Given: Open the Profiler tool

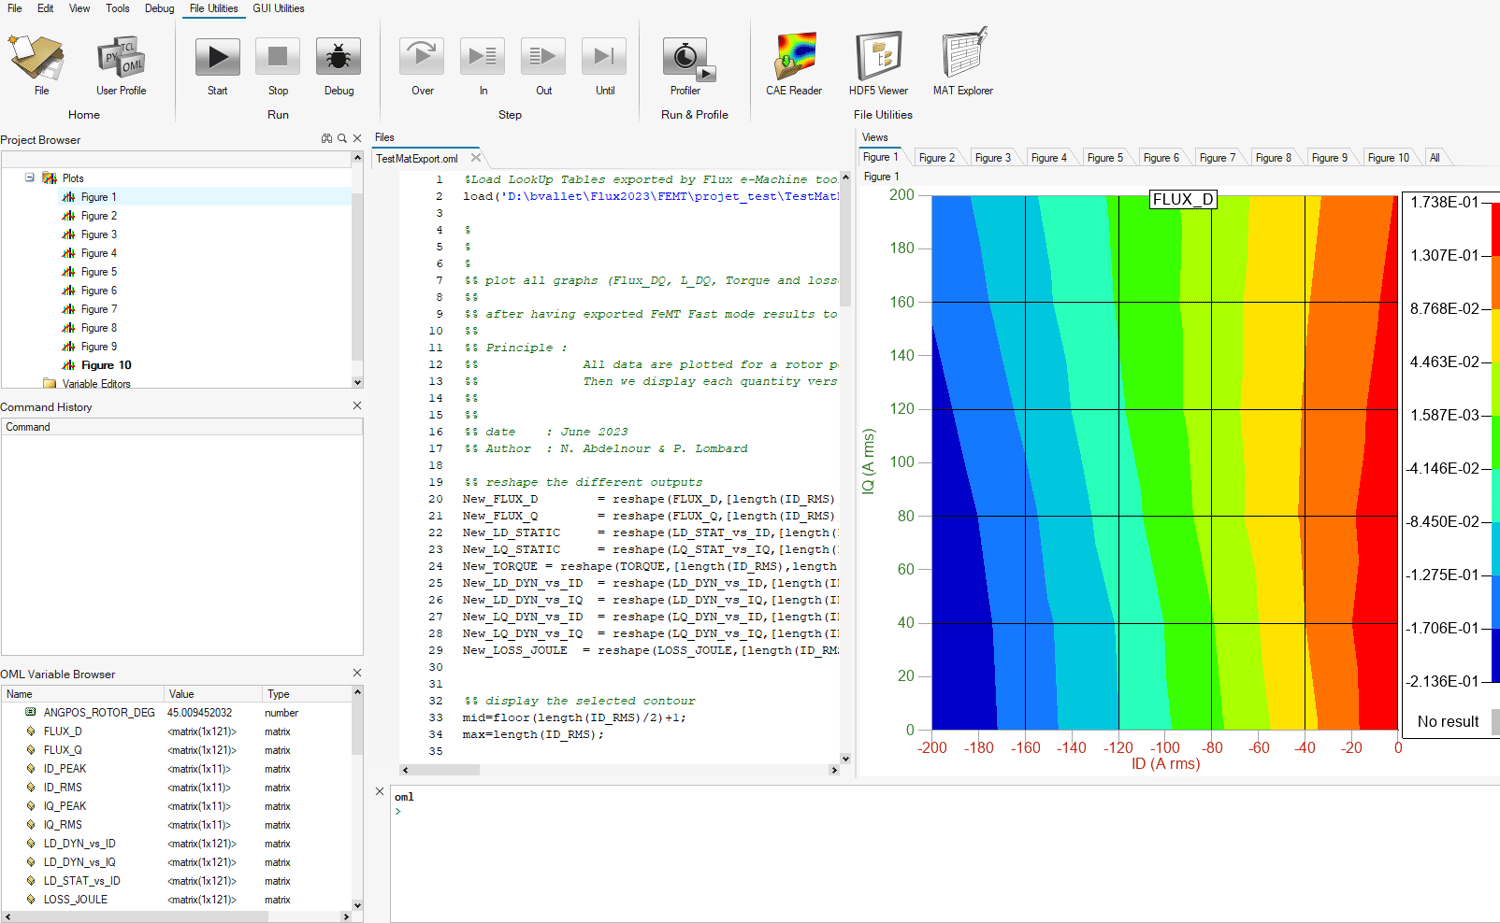Looking at the screenshot, I should tap(685, 58).
